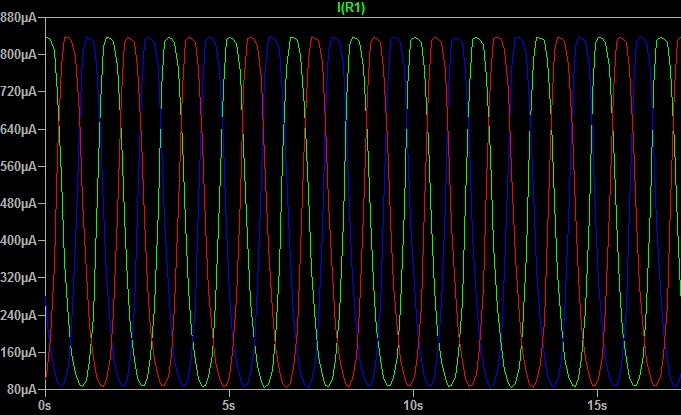Click the 320µA axis label

19,277
